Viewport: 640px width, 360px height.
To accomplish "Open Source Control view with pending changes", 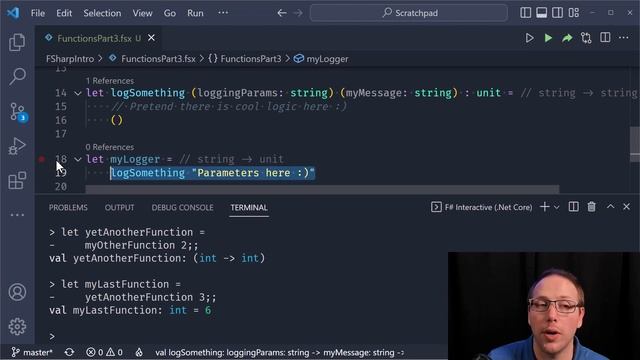I will (x=17, y=111).
